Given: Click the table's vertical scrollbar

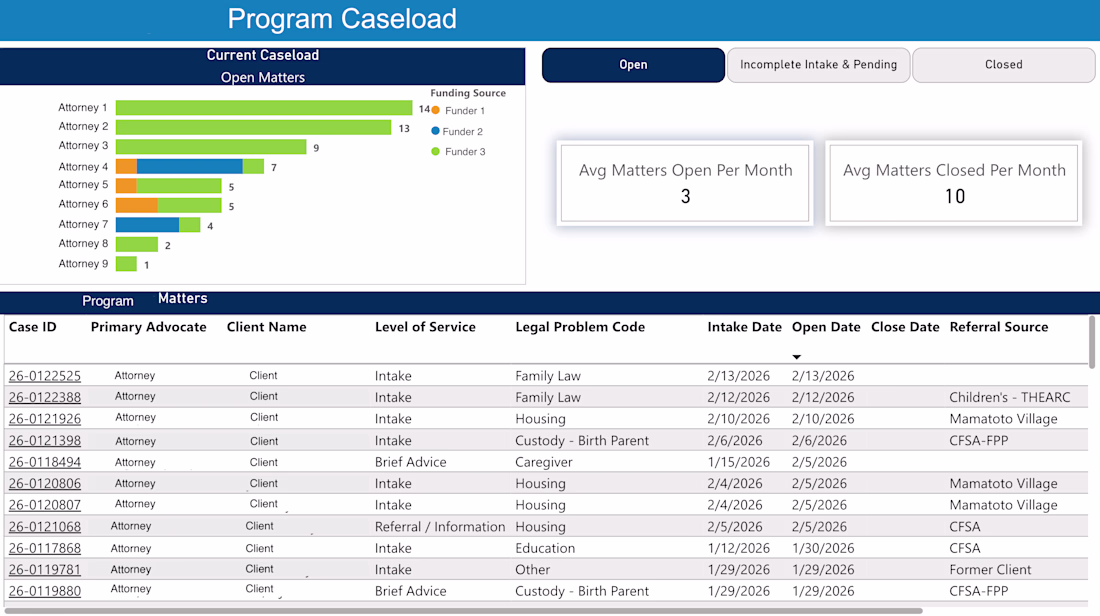Looking at the screenshot, I should [x=1092, y=342].
